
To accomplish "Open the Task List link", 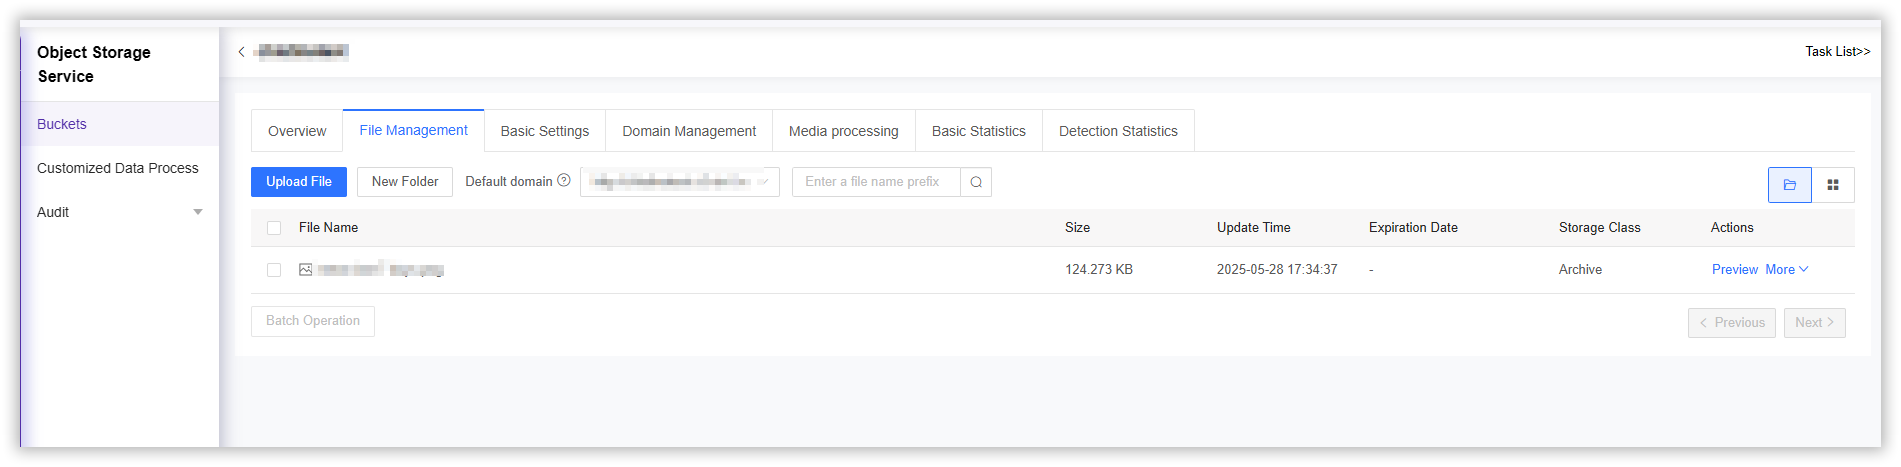I will (x=1837, y=52).
